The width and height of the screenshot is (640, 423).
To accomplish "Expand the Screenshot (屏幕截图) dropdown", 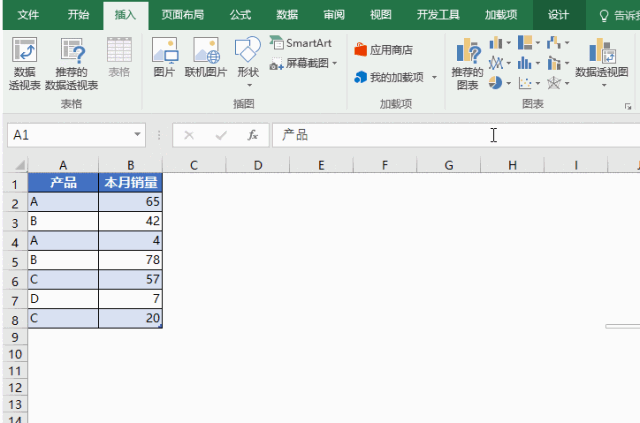I will (x=334, y=63).
